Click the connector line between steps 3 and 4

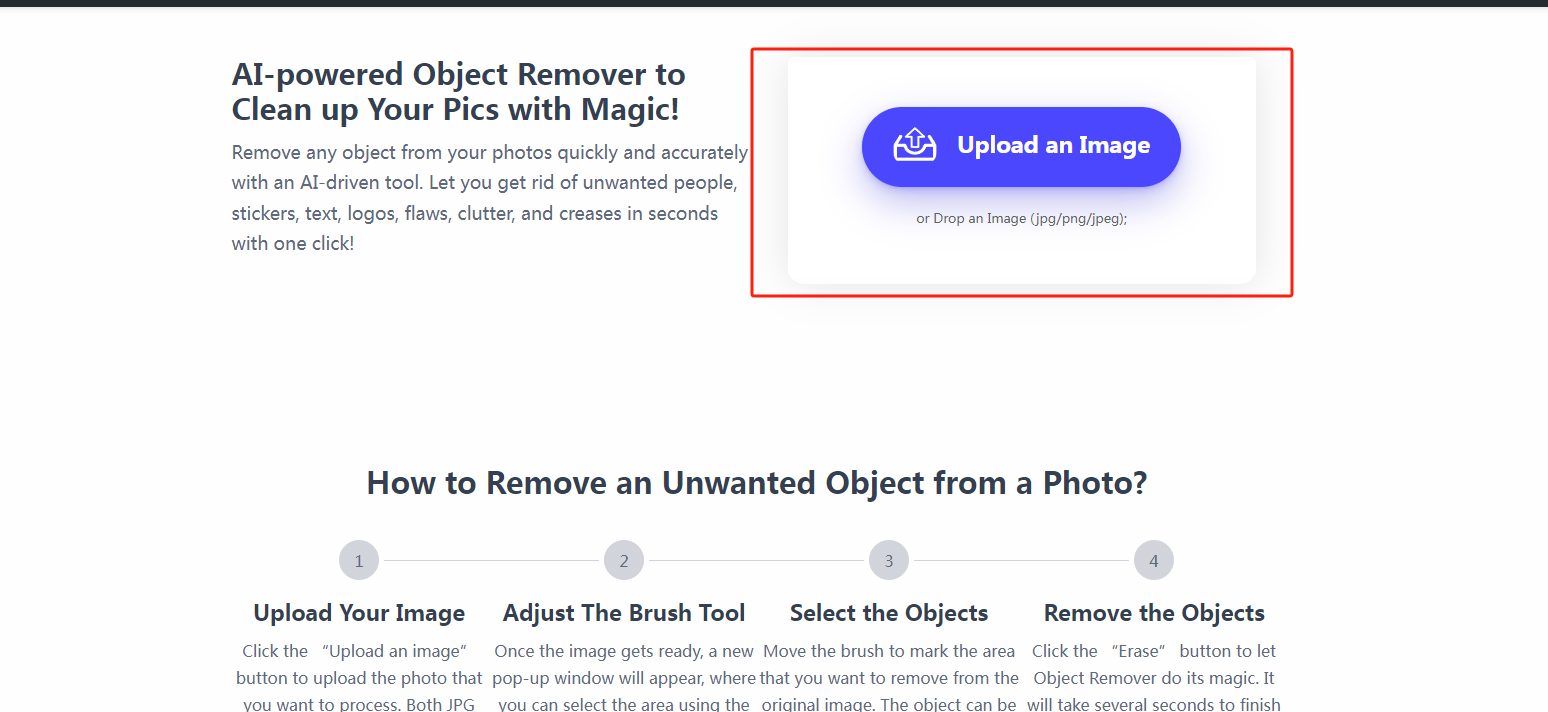[1021, 560]
